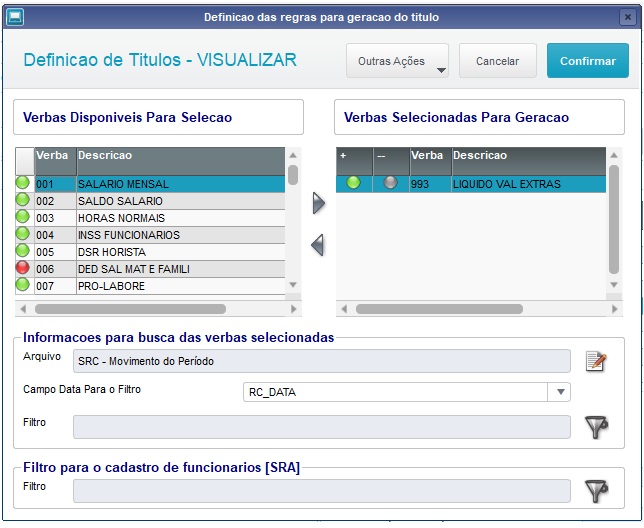Click right arrow of available list horizontal scrollbar
This screenshot has height=528, width=644.
tap(293, 309)
